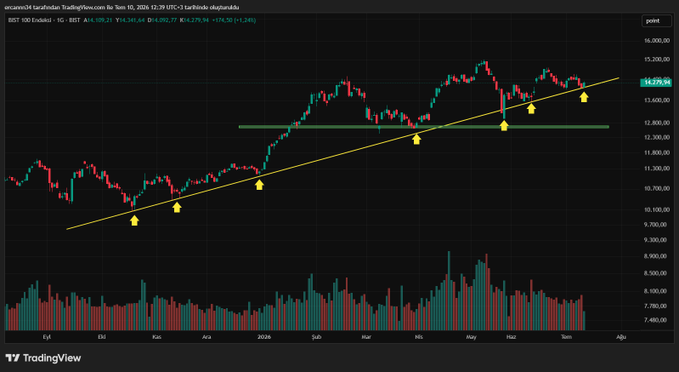Click the Ara month label on time axis
679x372 pixels.
pos(207,337)
